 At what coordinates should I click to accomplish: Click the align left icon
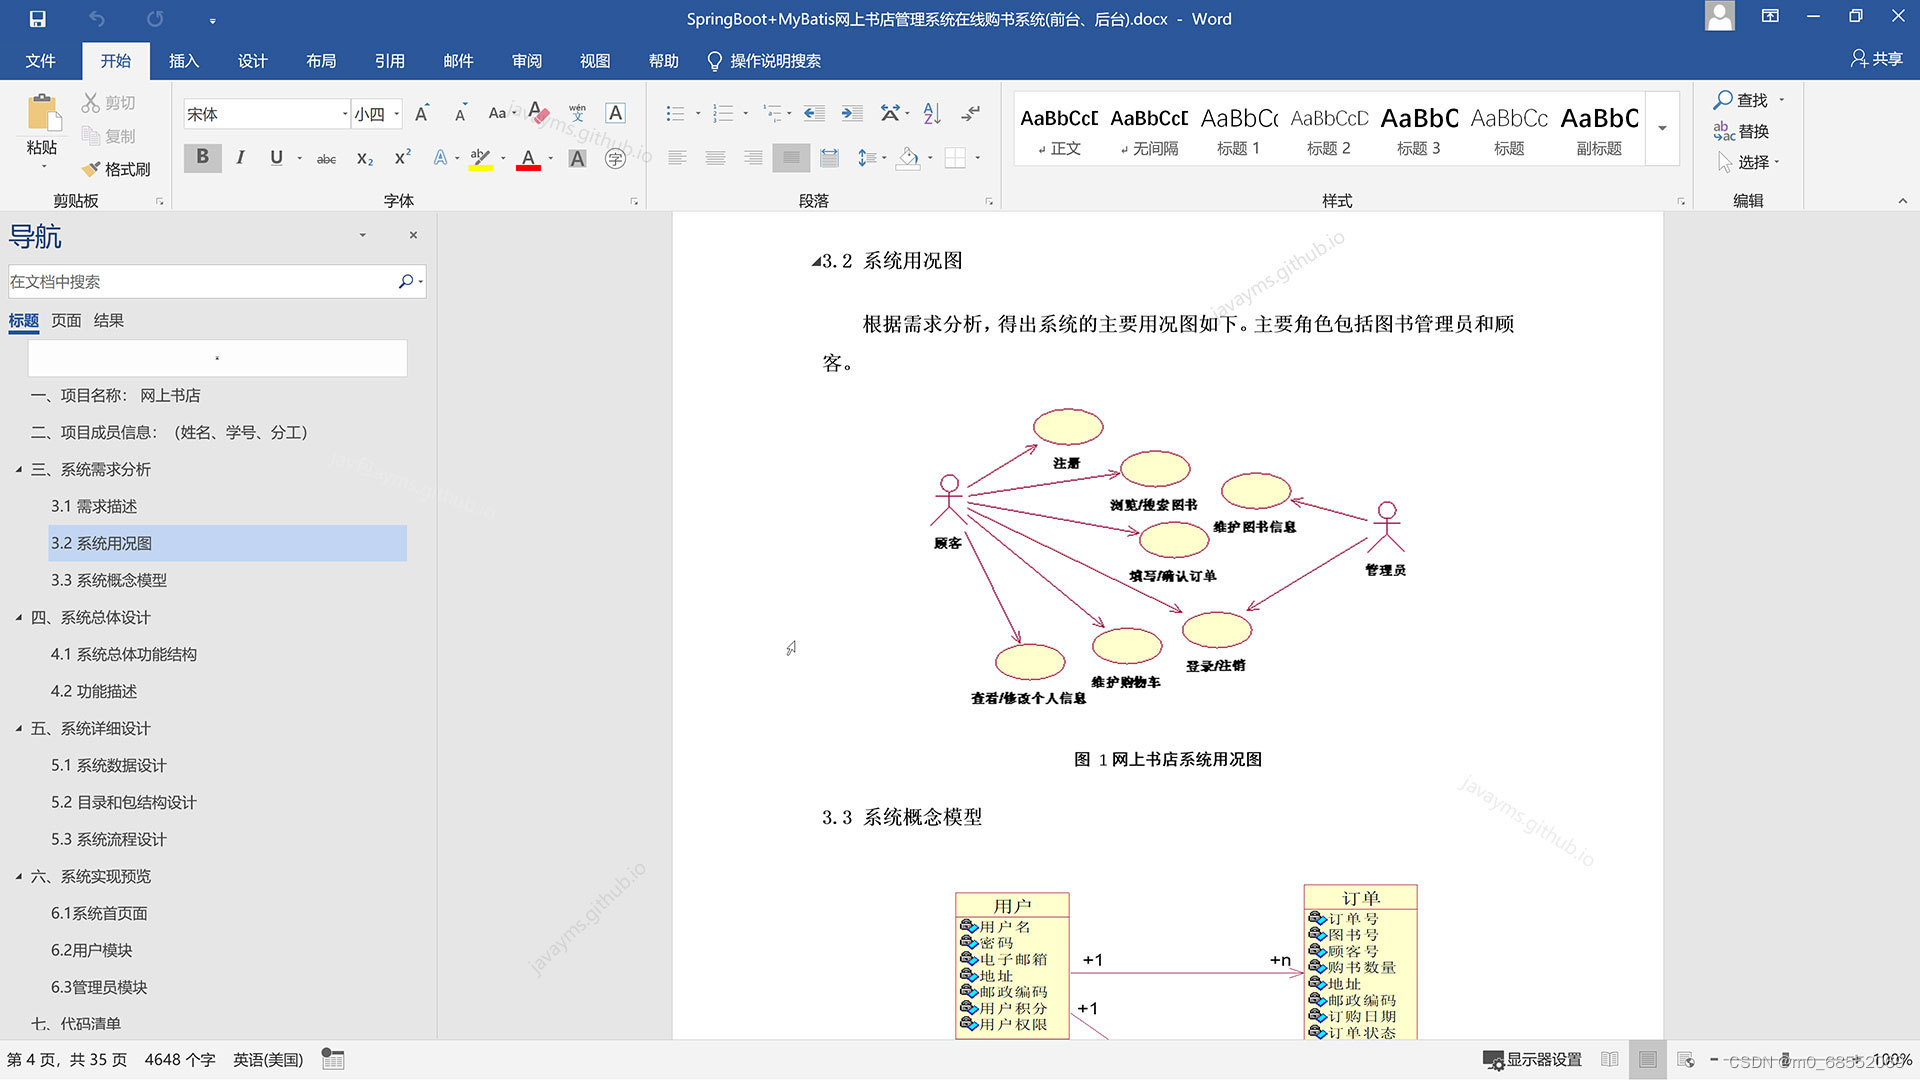(x=677, y=158)
